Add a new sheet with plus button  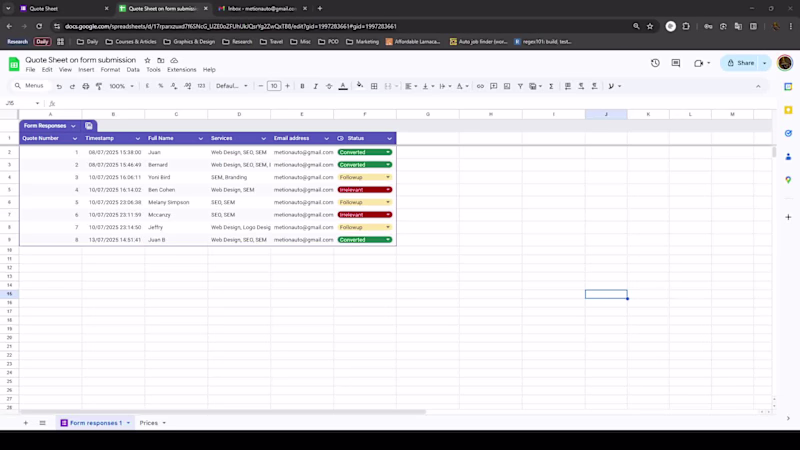tap(26, 423)
